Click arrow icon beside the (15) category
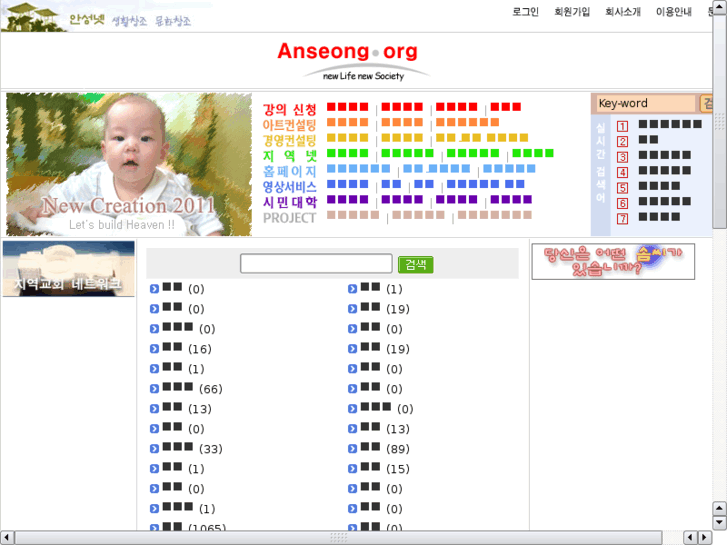Viewport: 727px width, 545px height. (x=352, y=468)
